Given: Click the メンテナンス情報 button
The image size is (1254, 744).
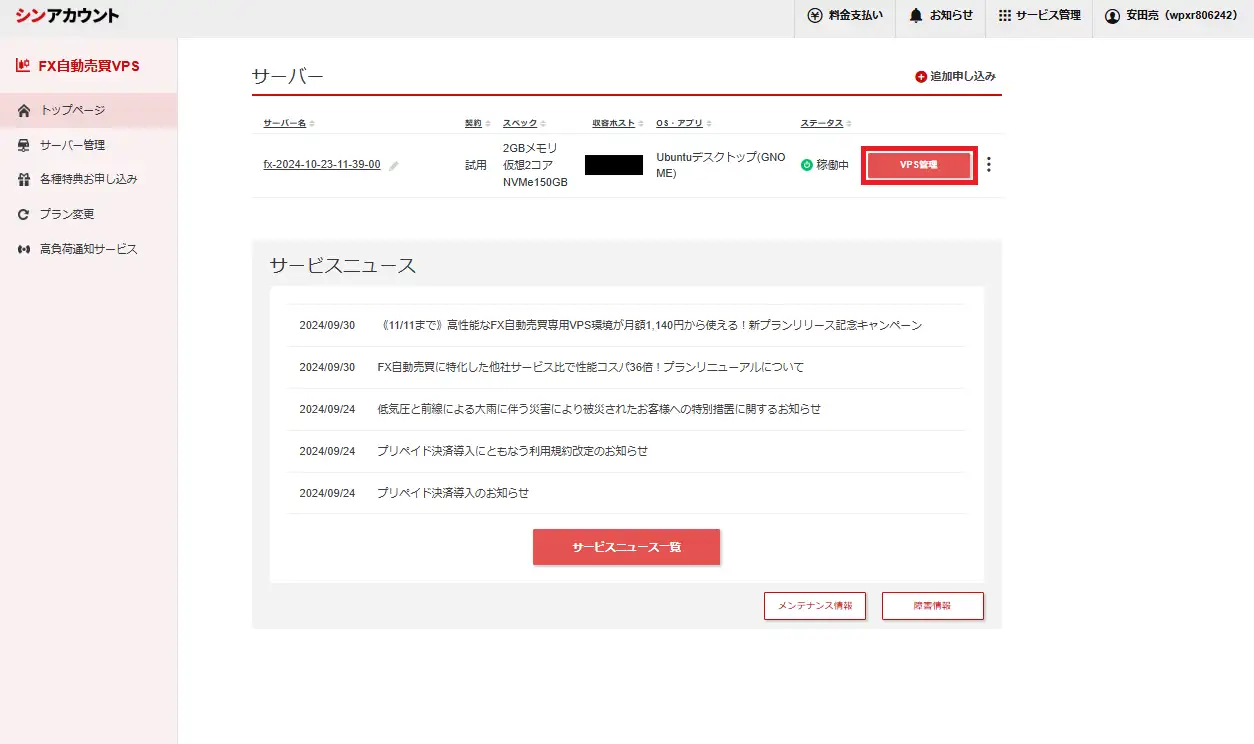Looking at the screenshot, I should tap(814, 606).
